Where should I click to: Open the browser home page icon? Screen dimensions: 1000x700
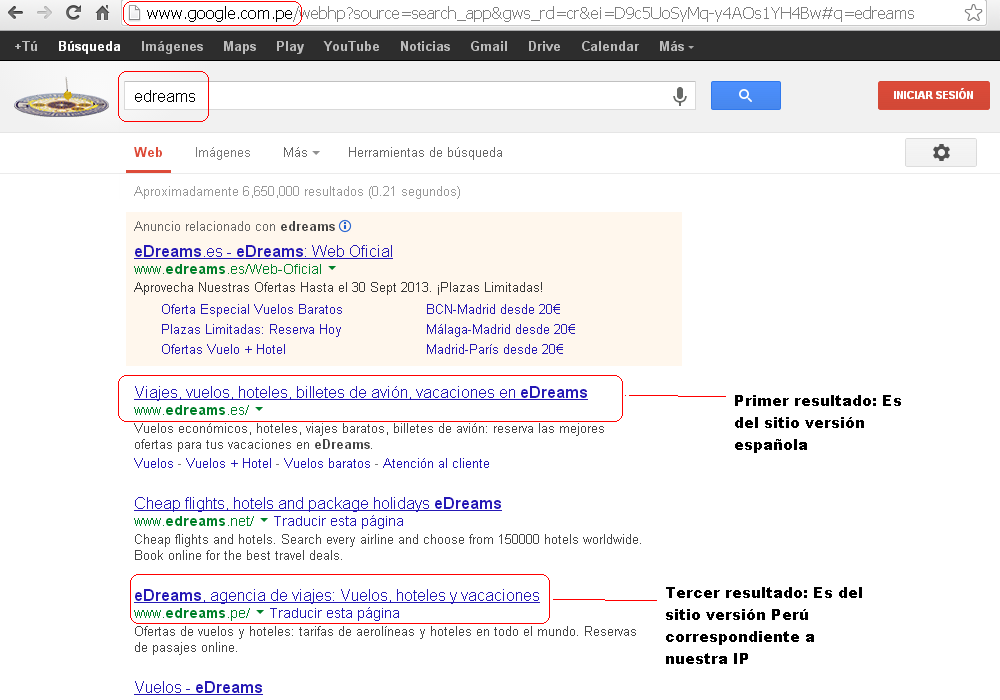(102, 13)
